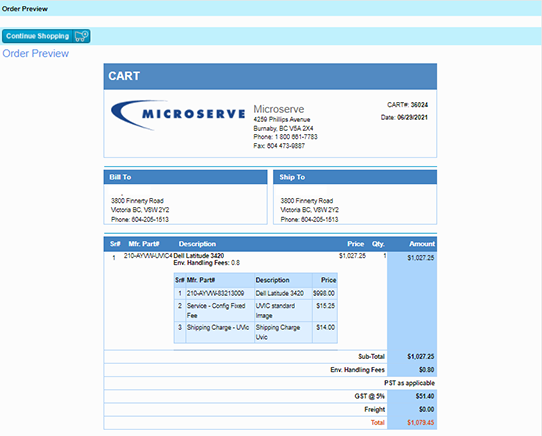Select the 4259 Phillips Avenue address line
This screenshot has height=436, width=542.
click(282, 119)
